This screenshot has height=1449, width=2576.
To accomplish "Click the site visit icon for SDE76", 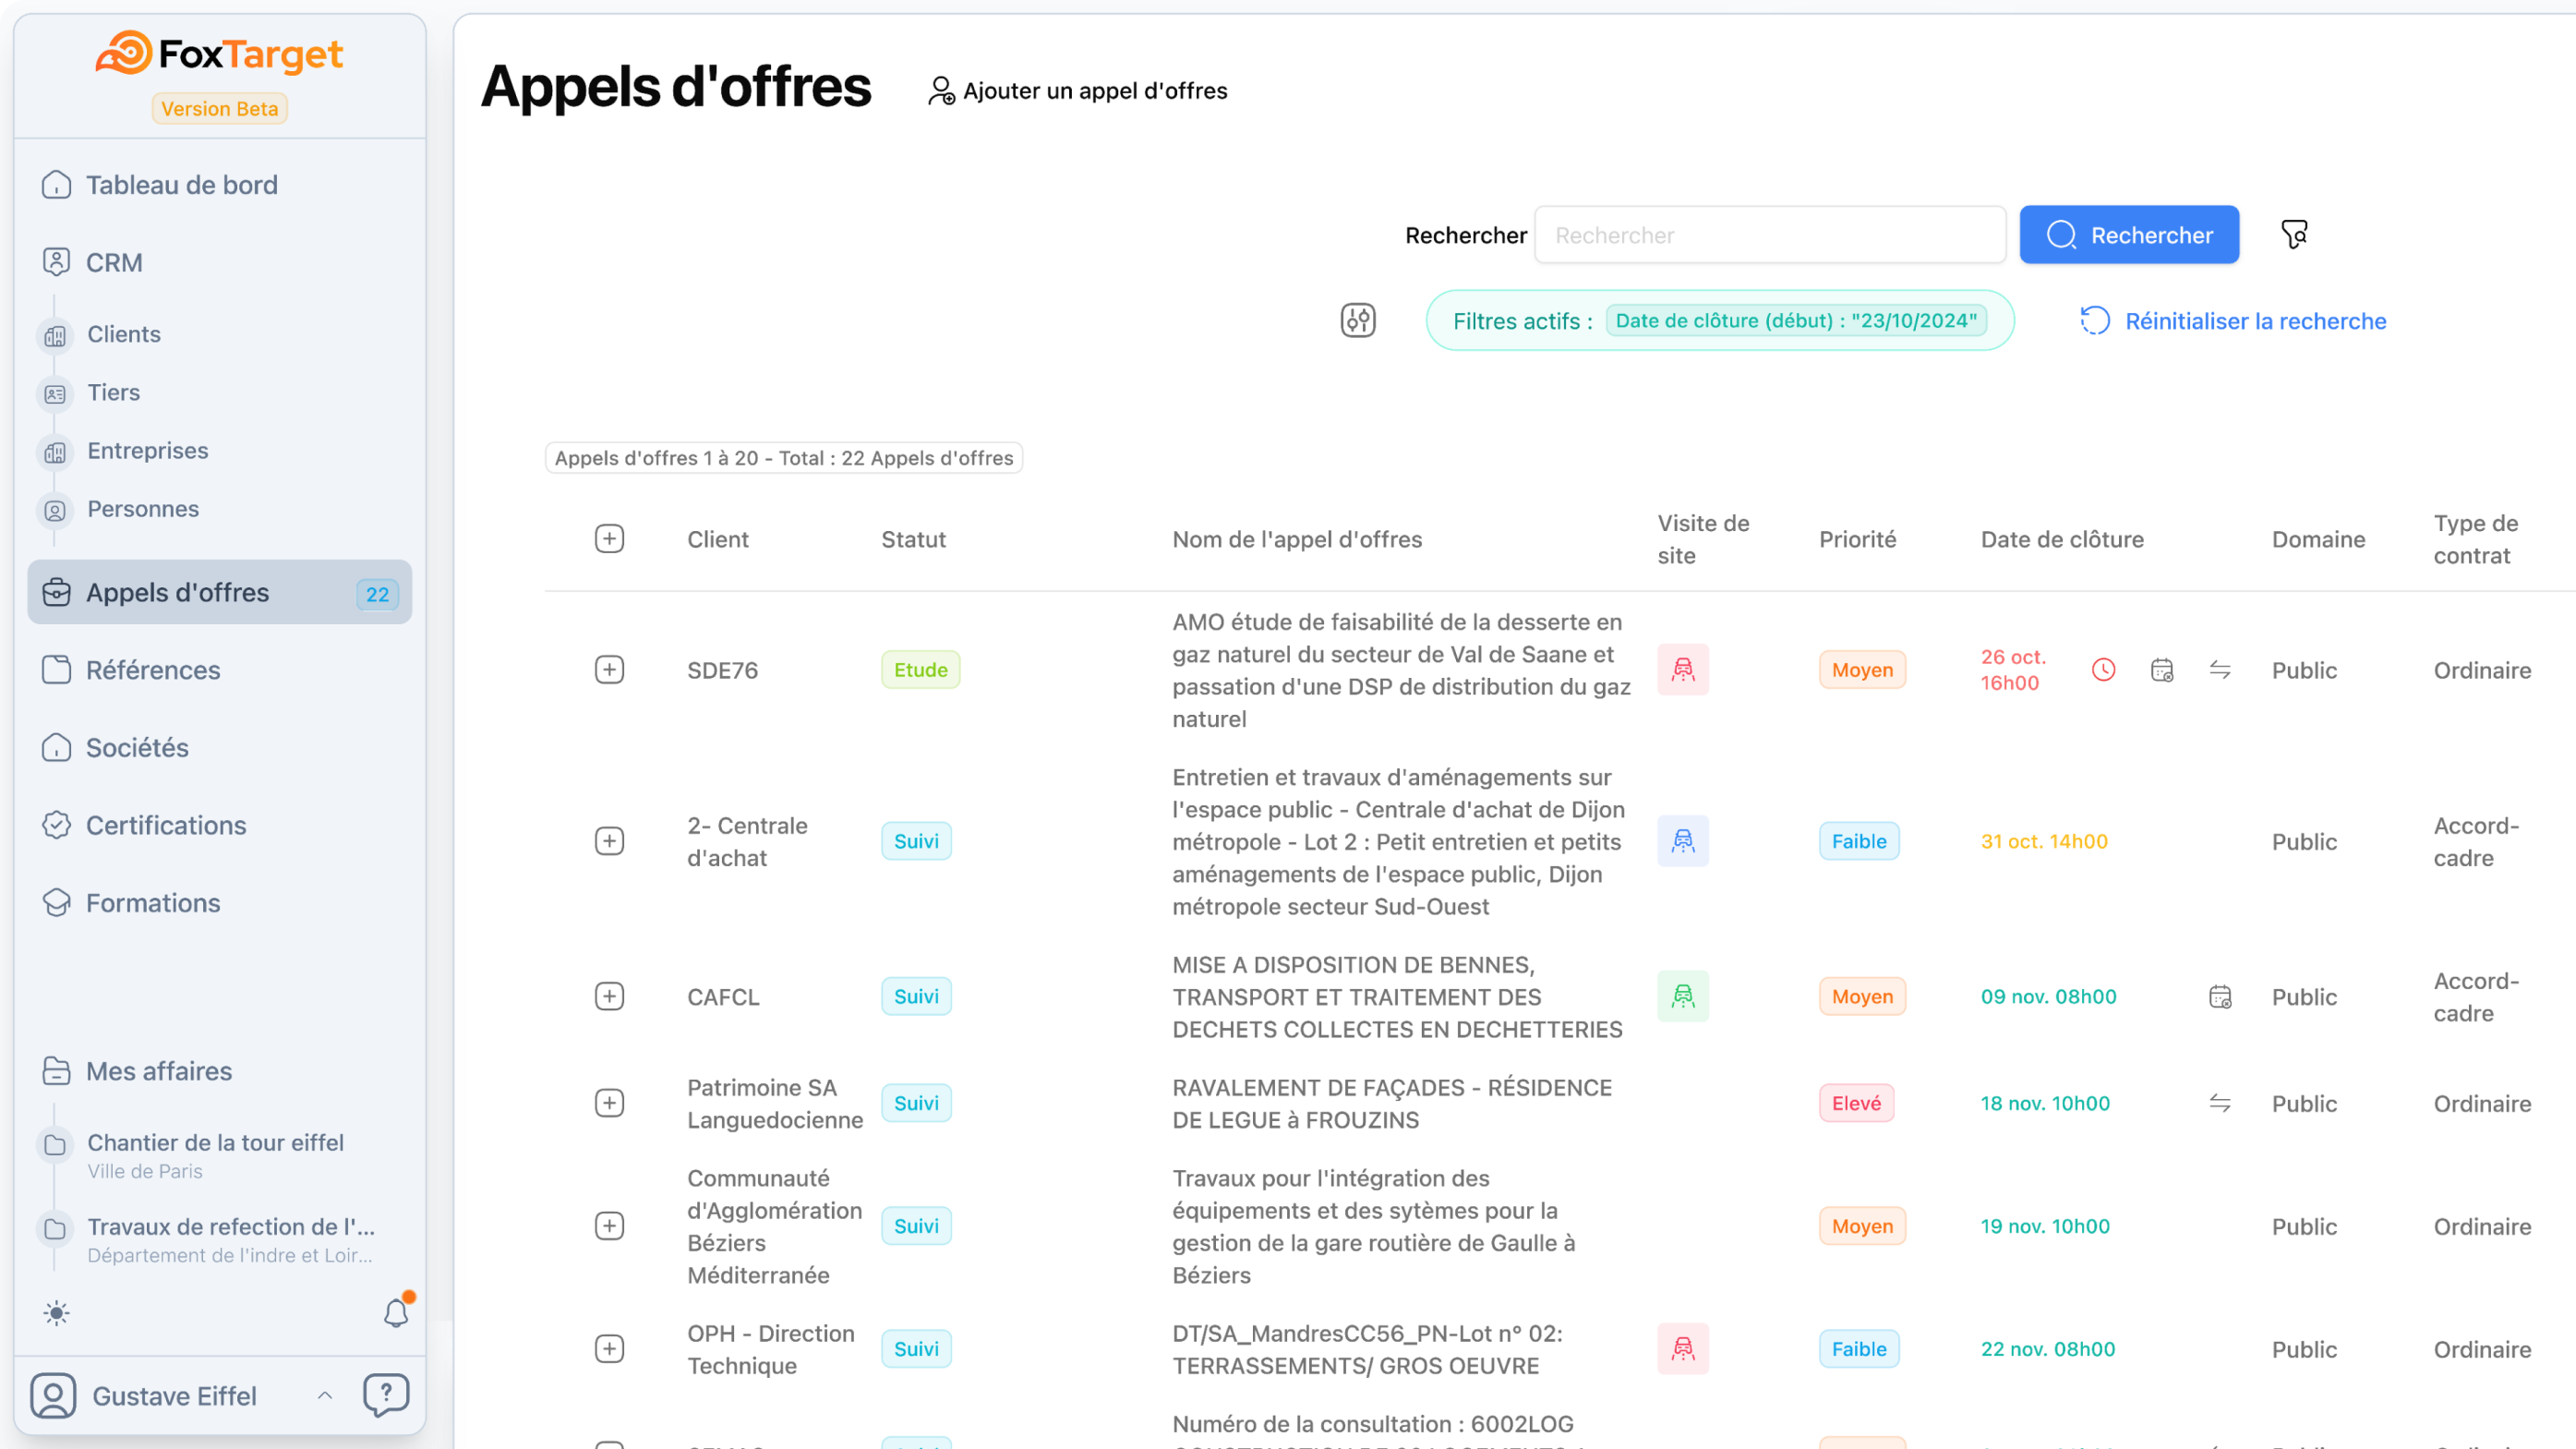I will point(1683,669).
